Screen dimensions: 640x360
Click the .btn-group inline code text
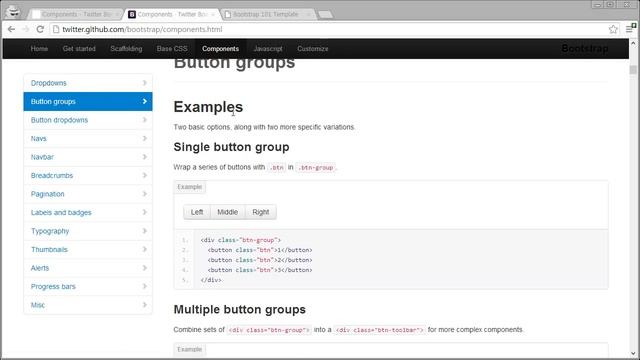tap(316, 167)
